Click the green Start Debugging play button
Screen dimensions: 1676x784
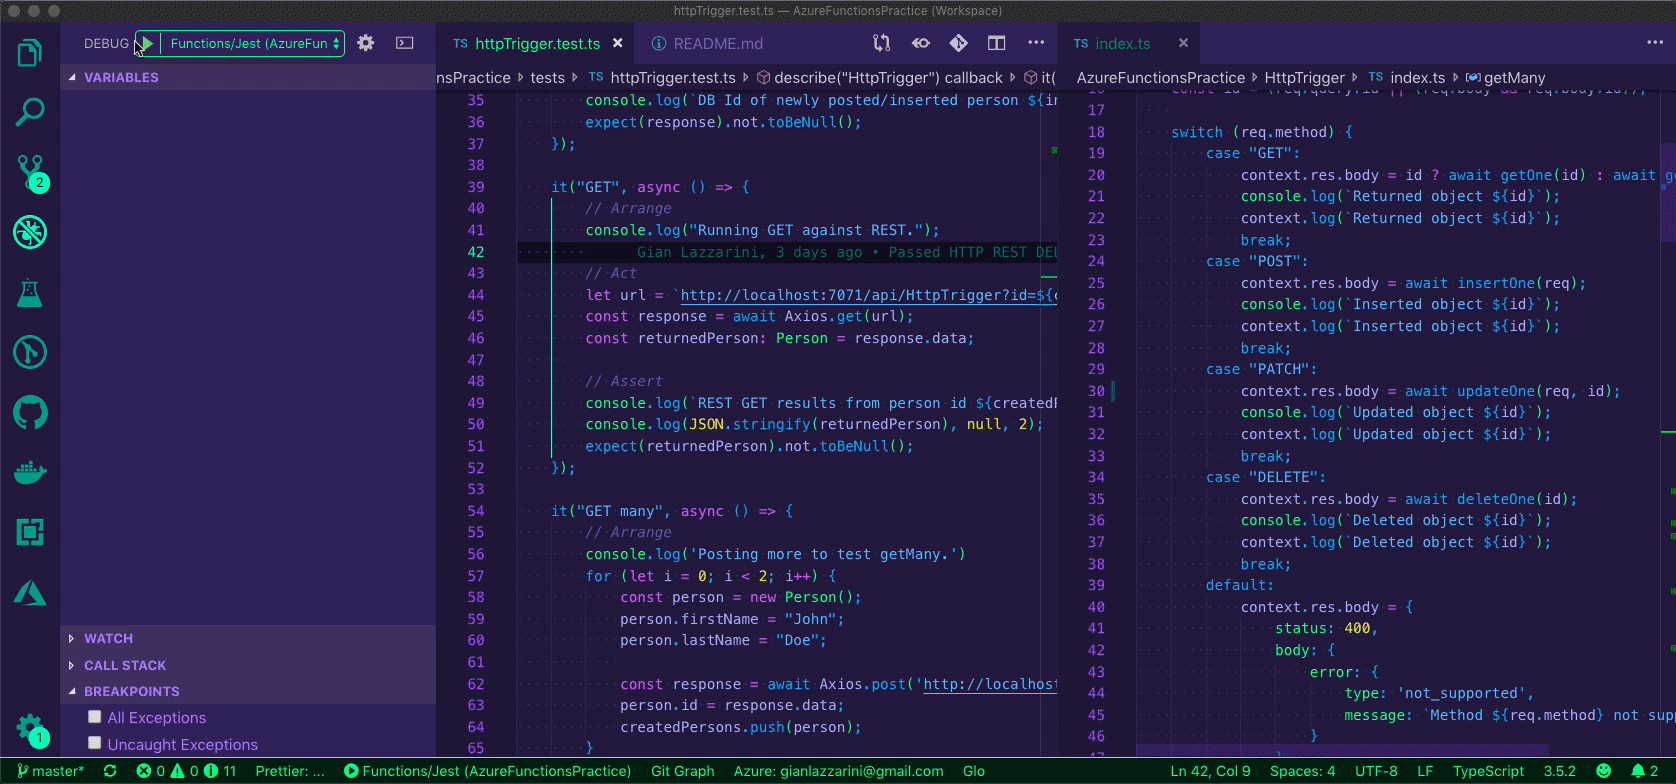coord(147,43)
